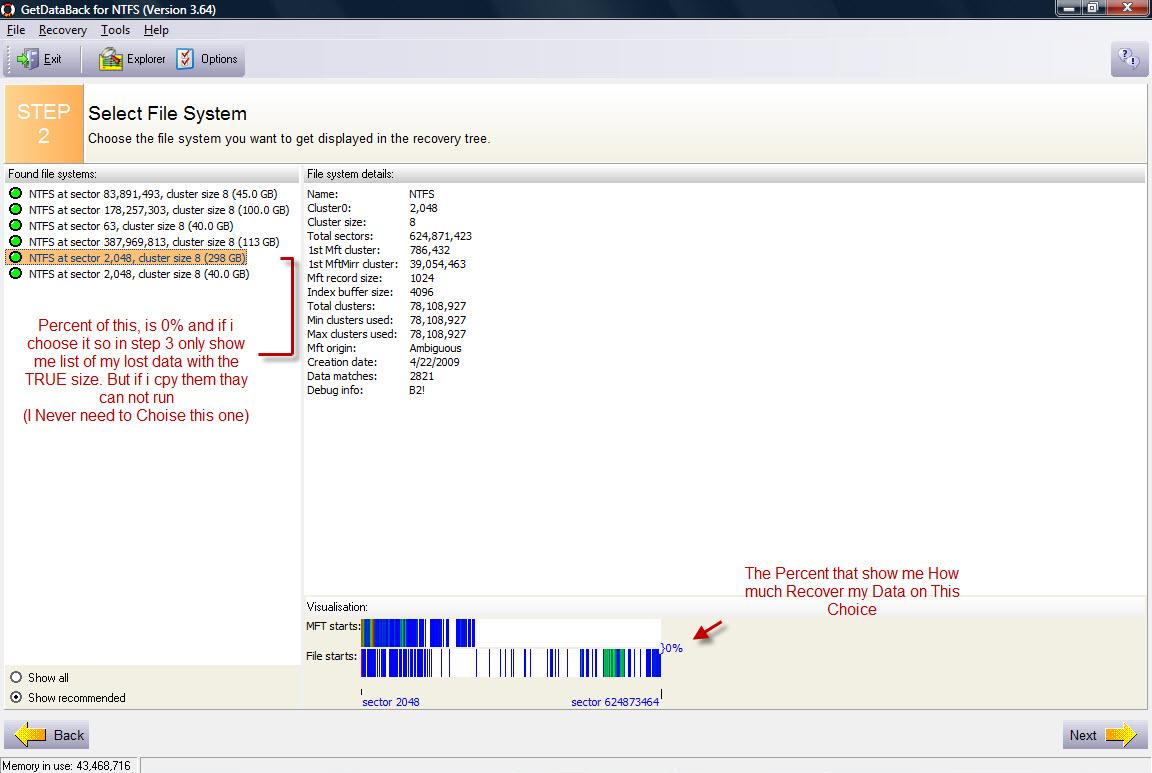This screenshot has width=1152, height=773.
Task: Click Index buffer size value 4096
Action: click(421, 292)
